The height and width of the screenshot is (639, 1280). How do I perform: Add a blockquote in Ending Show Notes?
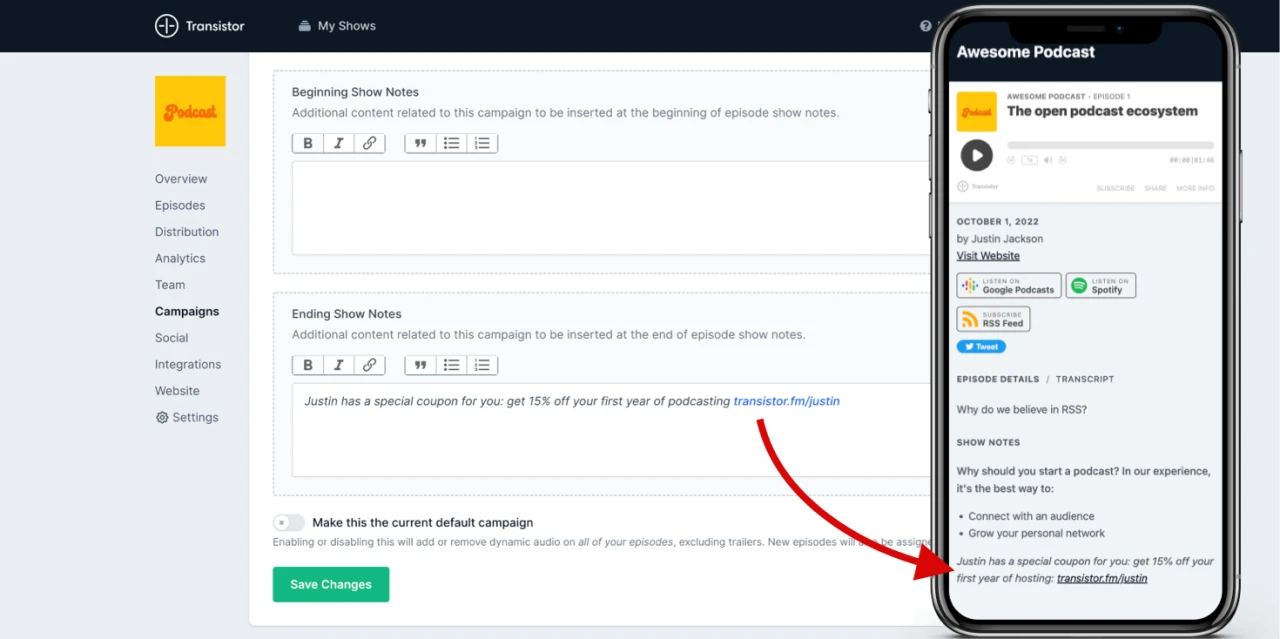pos(421,365)
